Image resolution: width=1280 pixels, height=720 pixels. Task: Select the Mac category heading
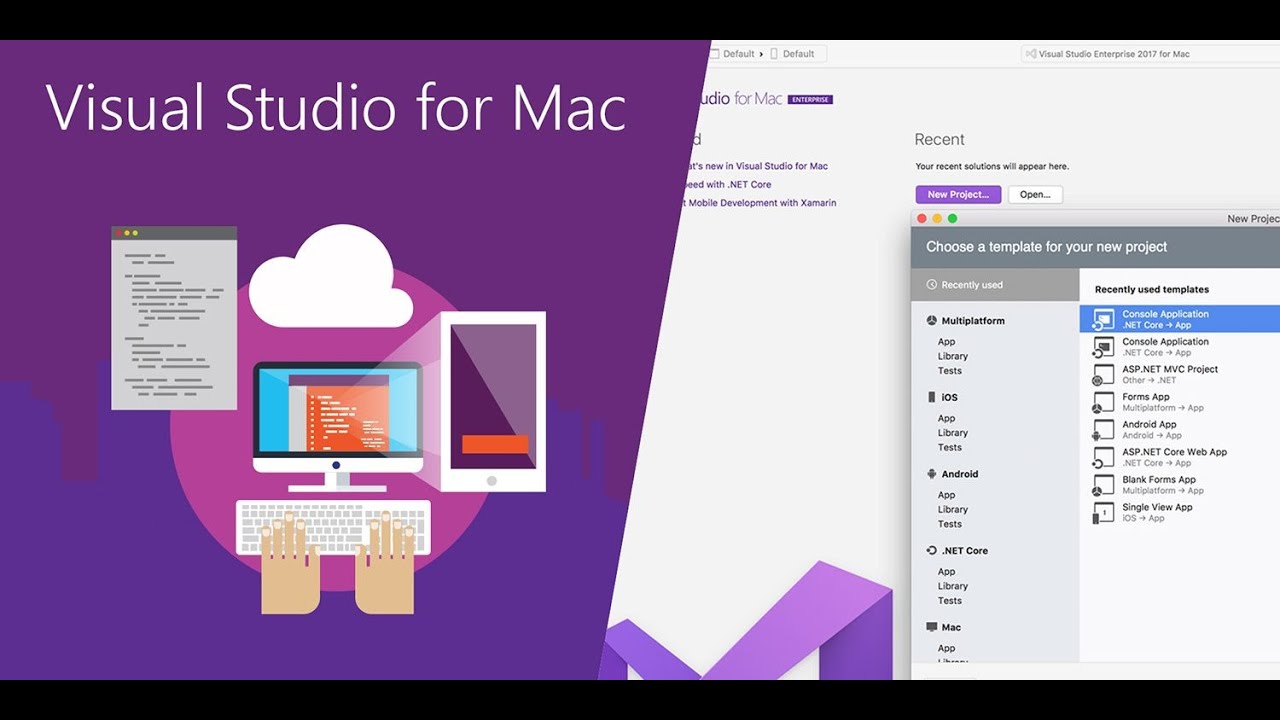coord(951,627)
